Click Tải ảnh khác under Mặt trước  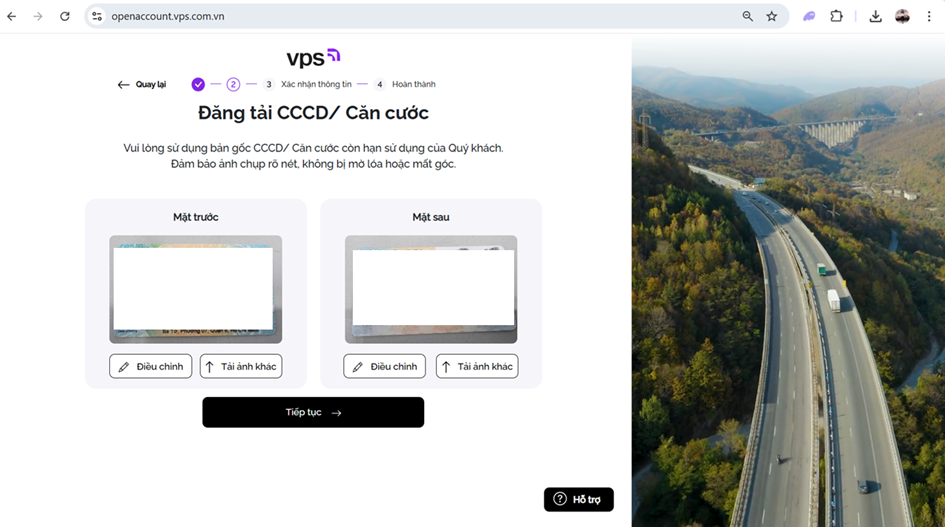click(x=241, y=366)
